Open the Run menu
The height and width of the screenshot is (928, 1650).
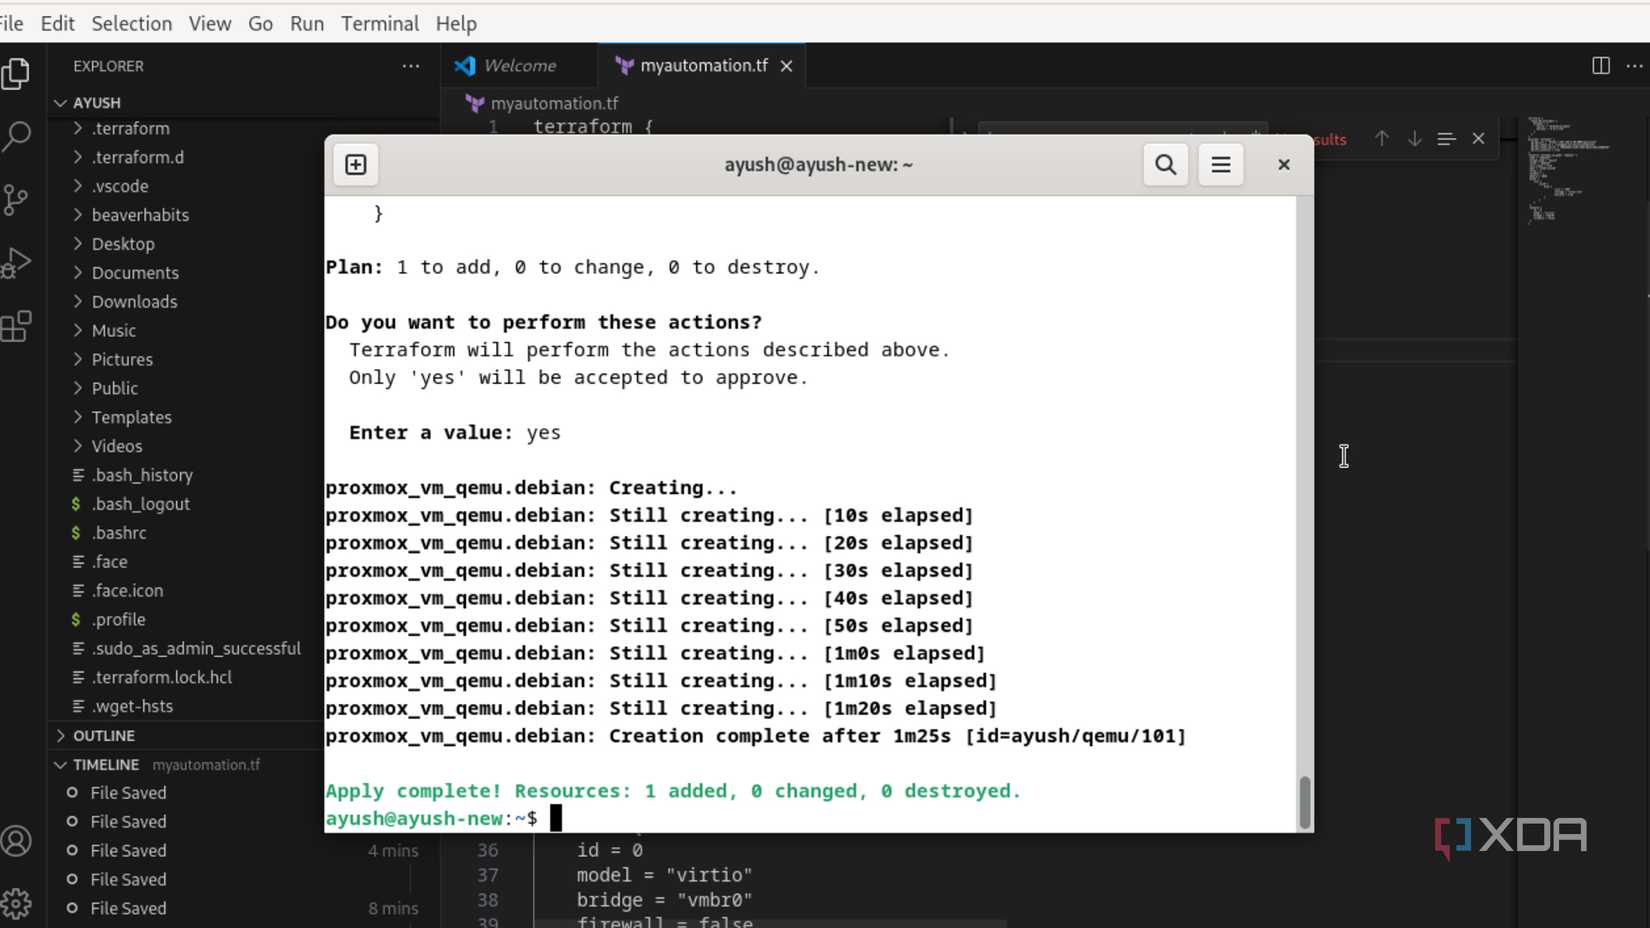point(307,23)
